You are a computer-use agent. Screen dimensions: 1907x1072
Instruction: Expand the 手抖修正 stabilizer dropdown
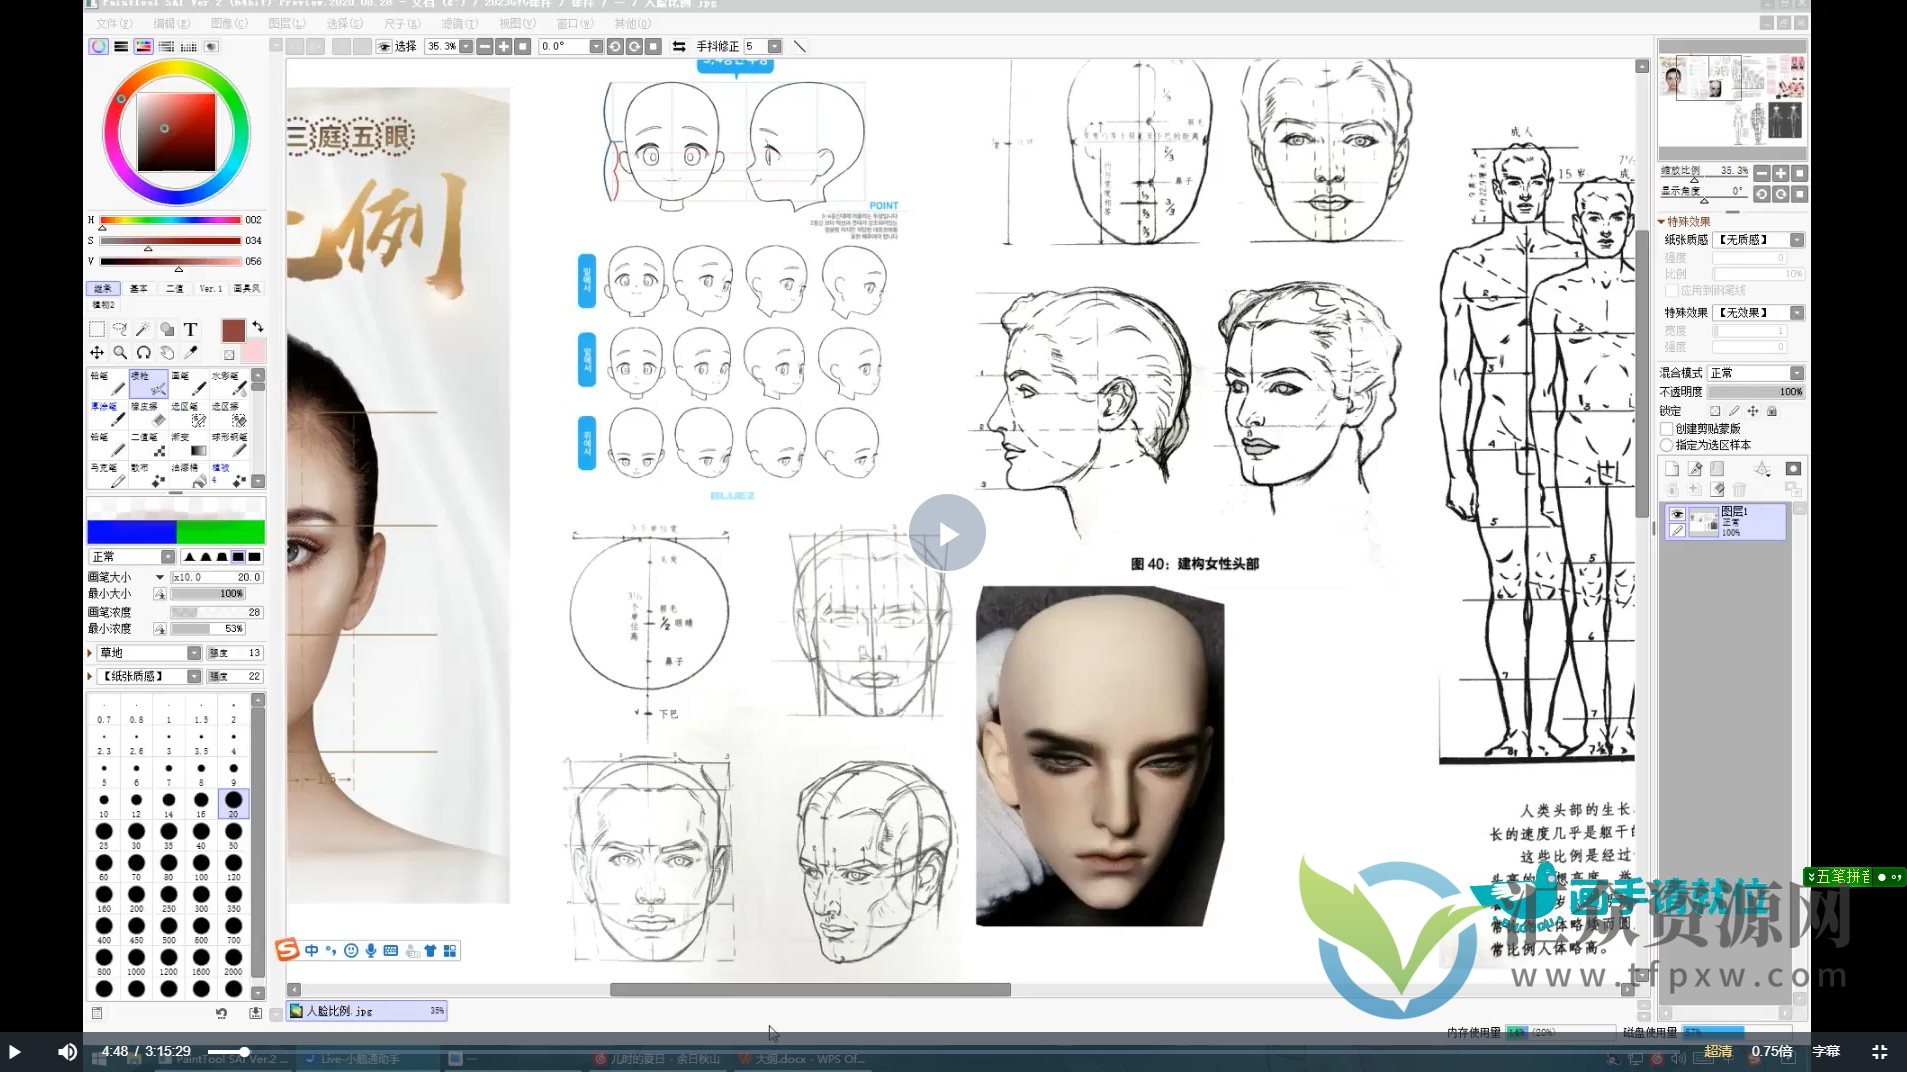point(774,46)
